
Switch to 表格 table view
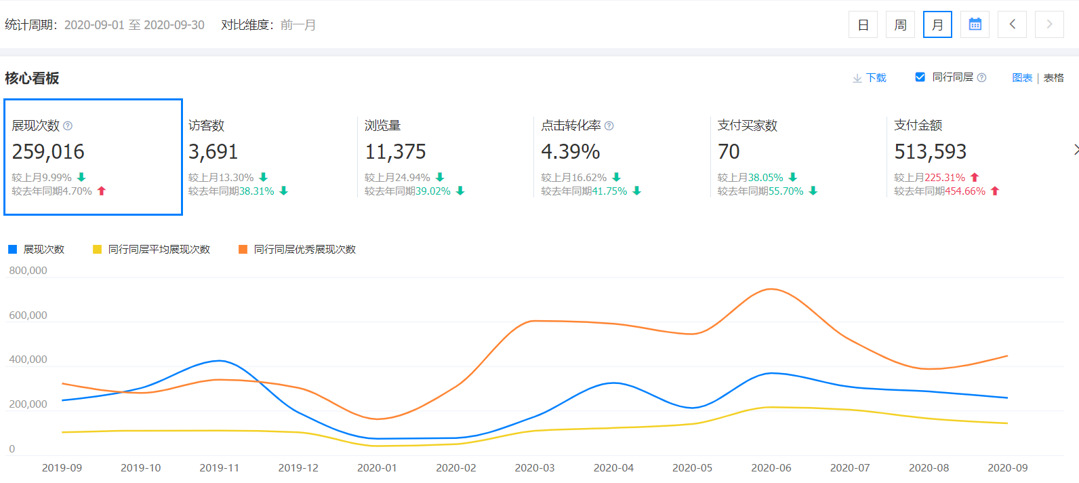pos(1054,78)
